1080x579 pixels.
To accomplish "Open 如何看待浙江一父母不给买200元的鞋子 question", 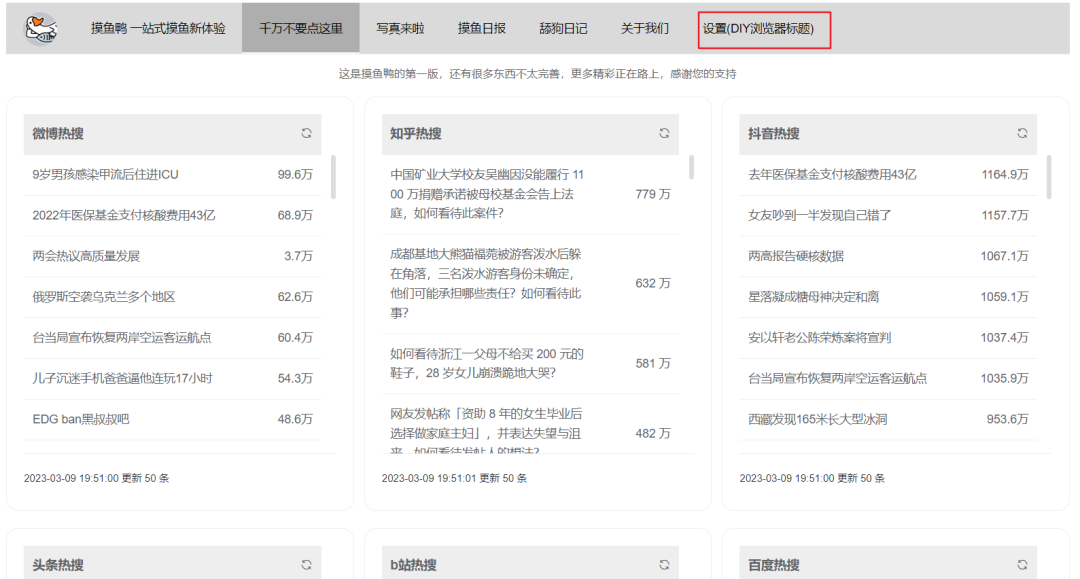I will click(x=486, y=364).
